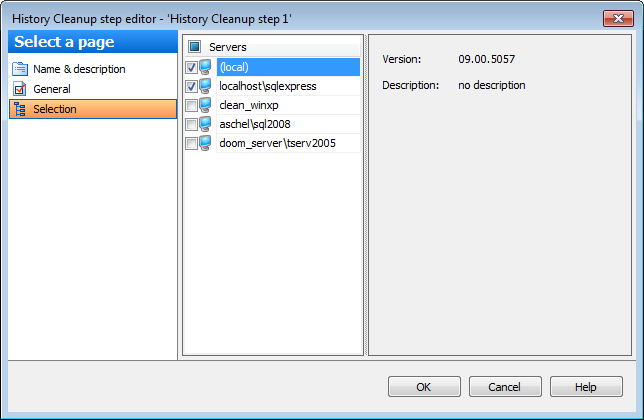Check the doom_server\tserv2005 checkbox
644x420 pixels.
click(191, 143)
